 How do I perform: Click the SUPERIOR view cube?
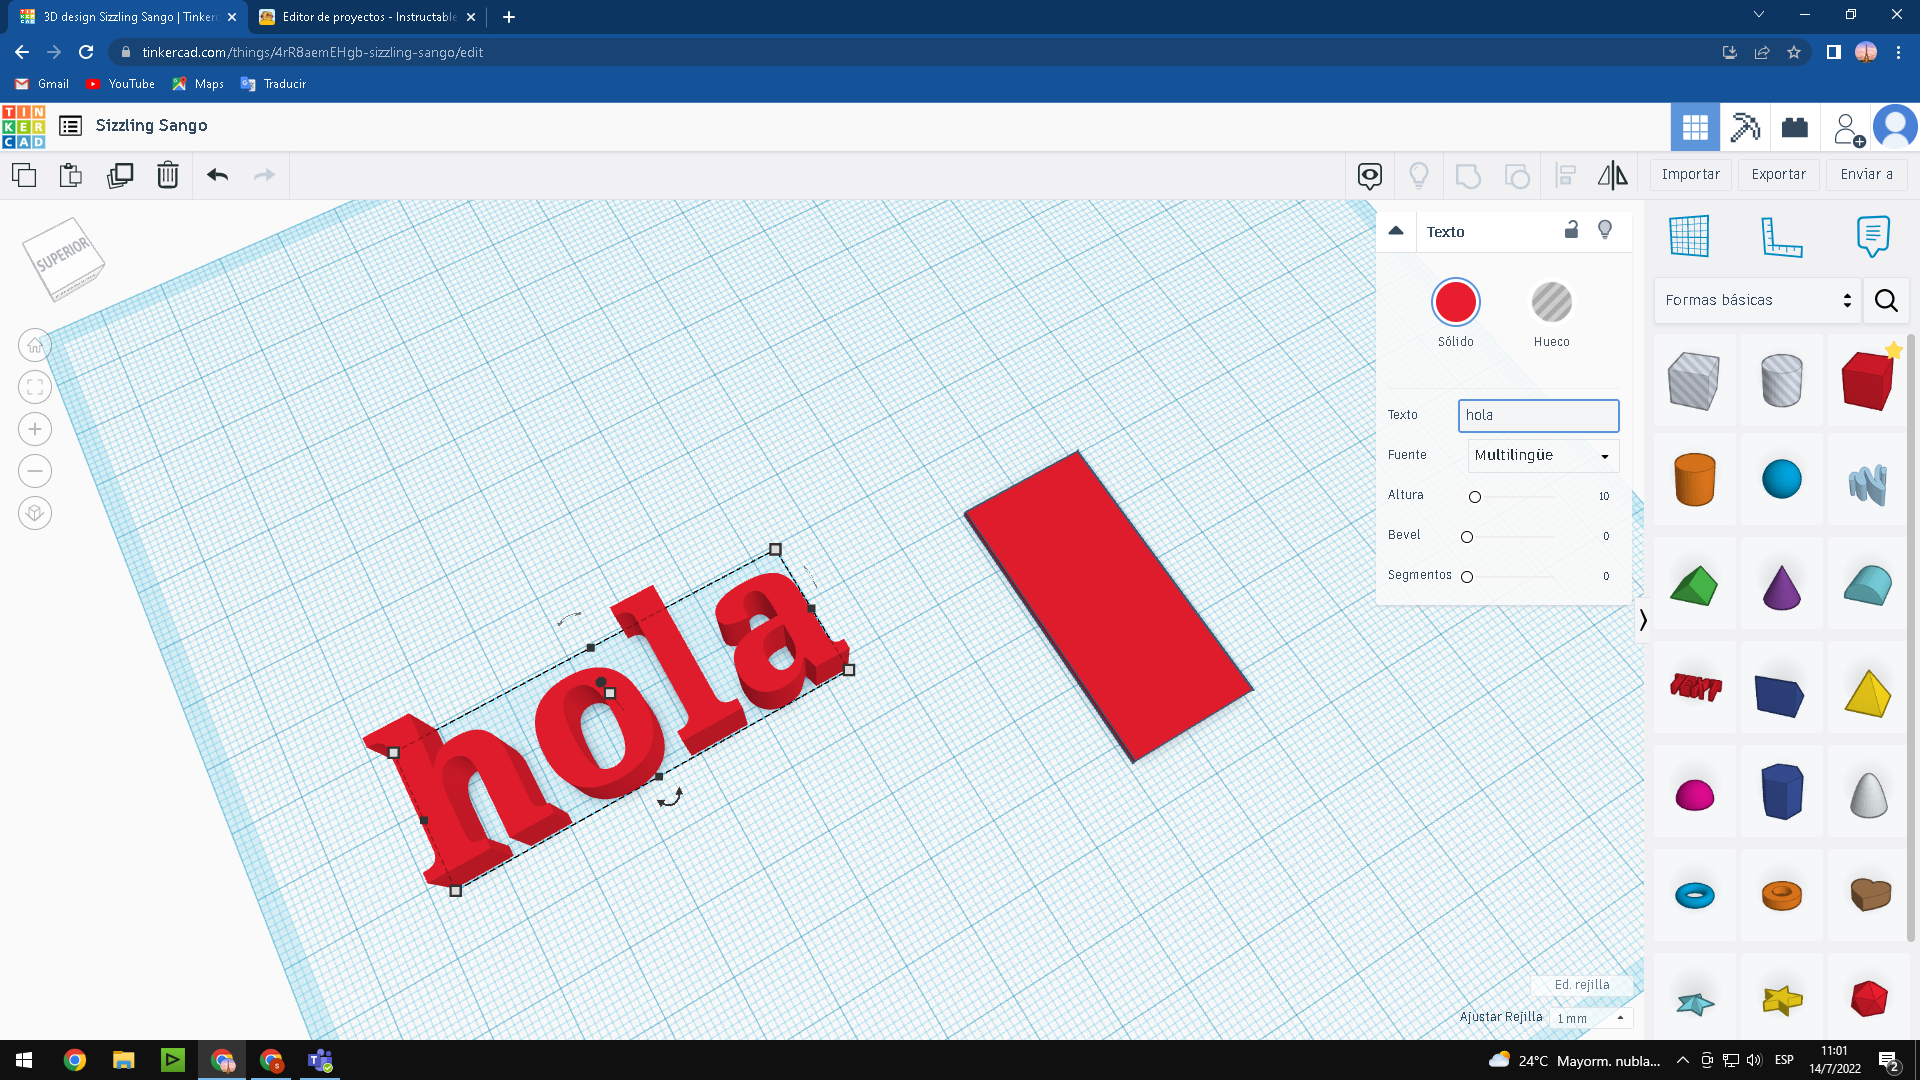[x=63, y=259]
